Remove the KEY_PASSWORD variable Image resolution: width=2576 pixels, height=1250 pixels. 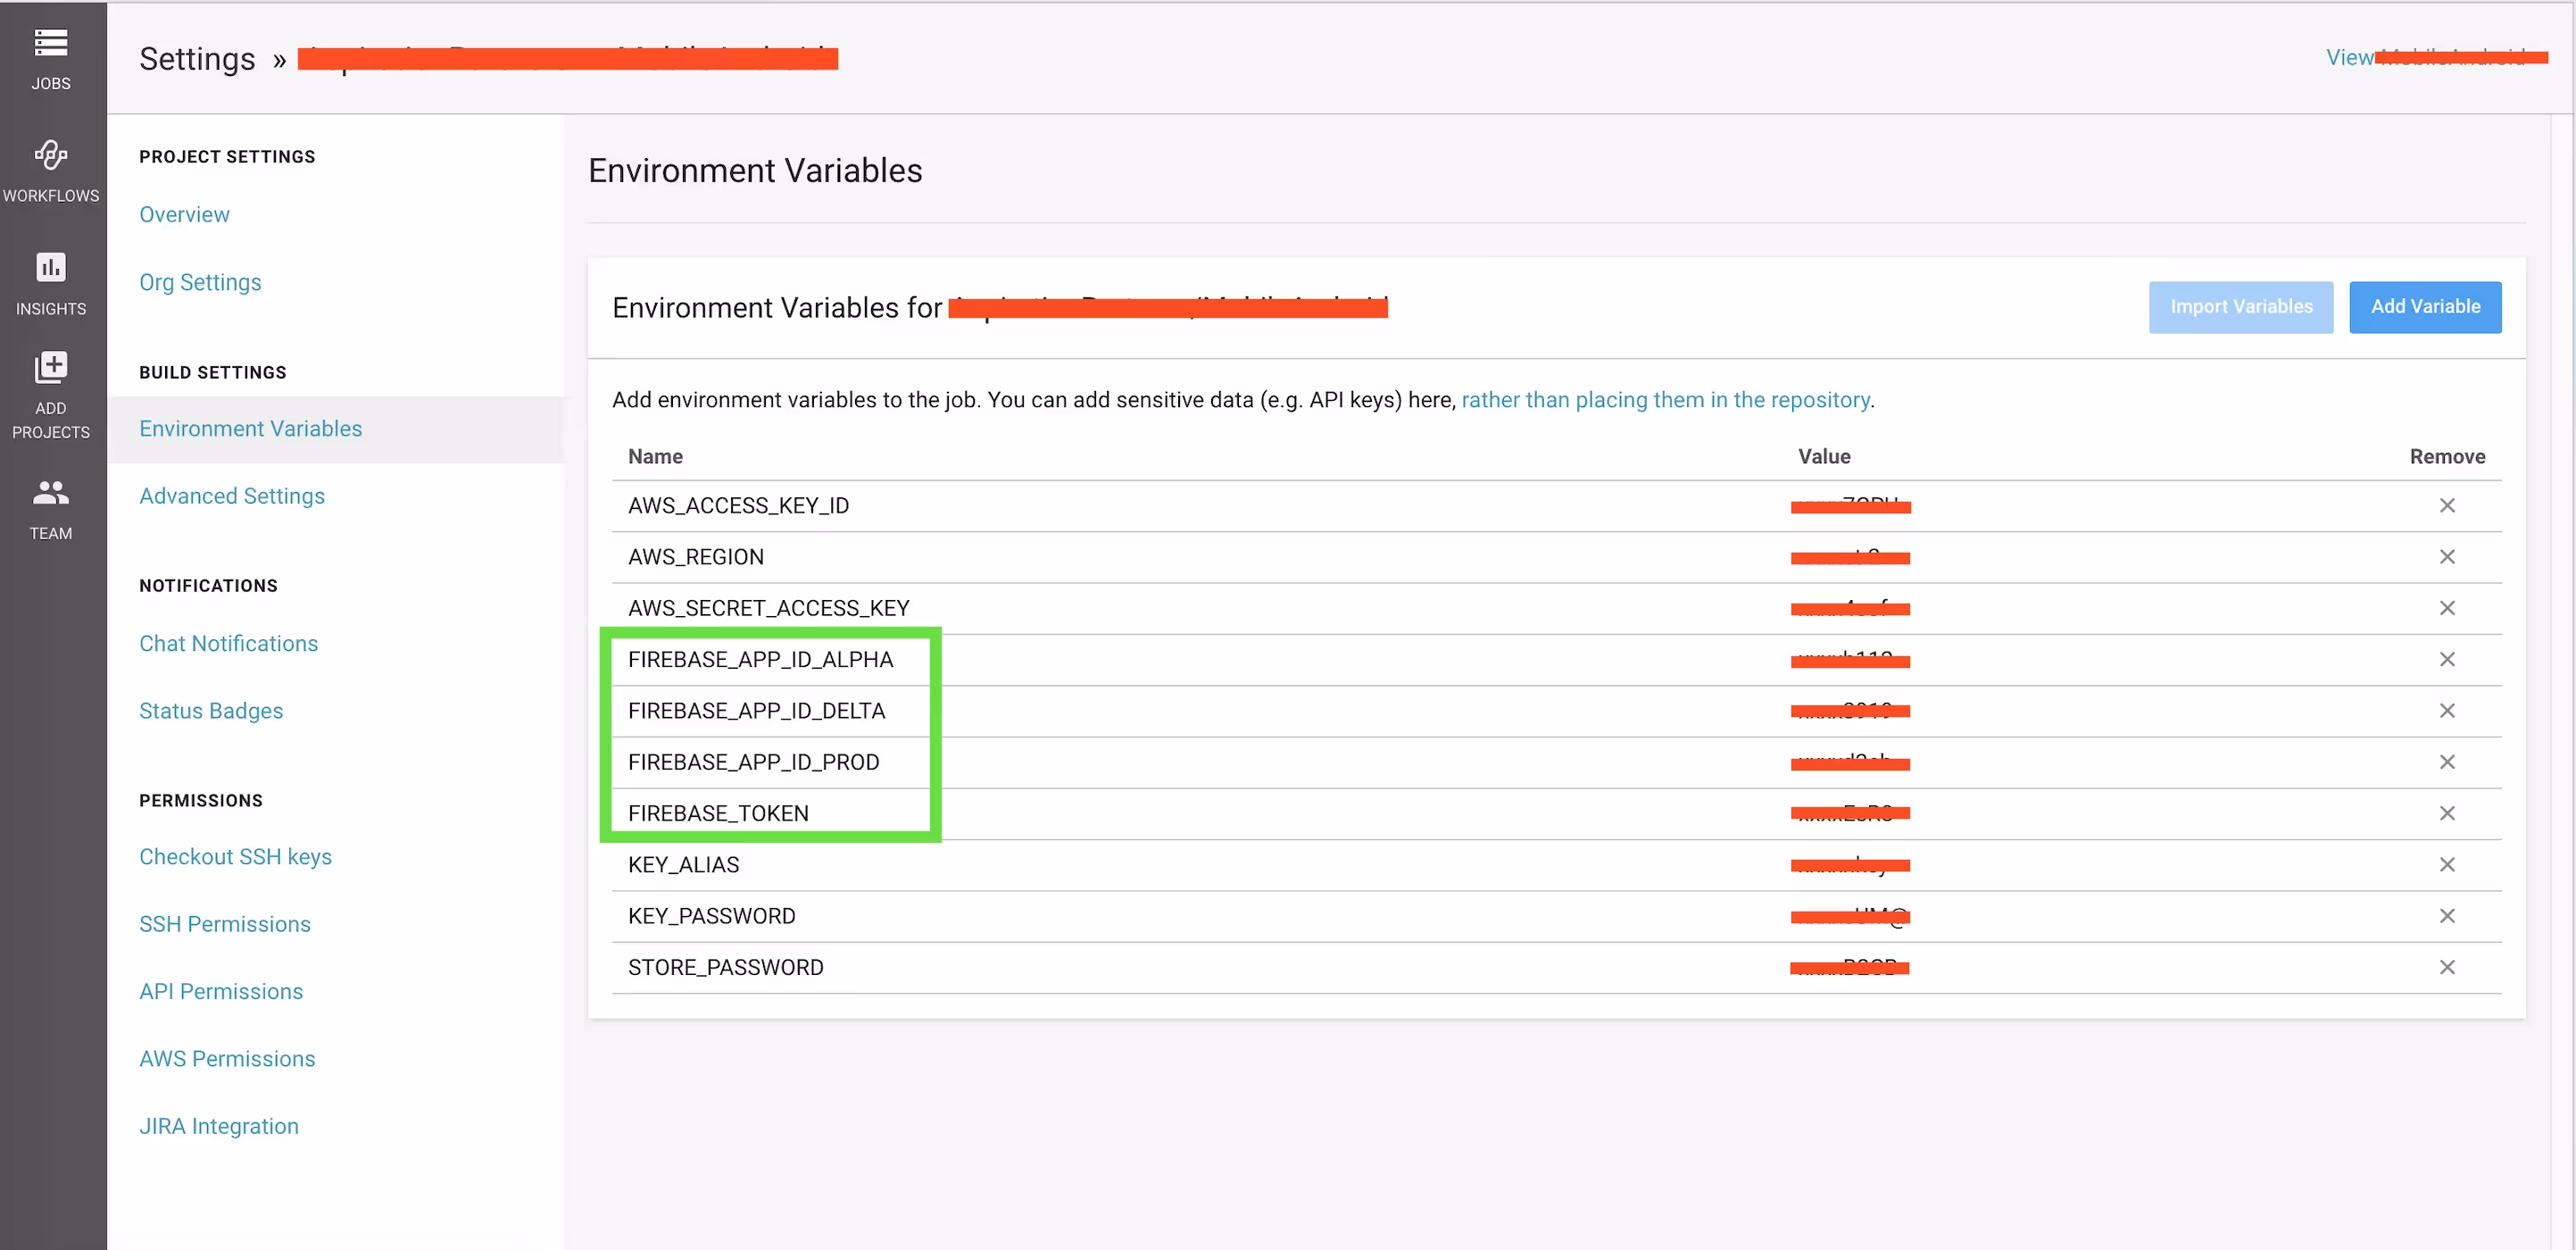coord(2448,915)
